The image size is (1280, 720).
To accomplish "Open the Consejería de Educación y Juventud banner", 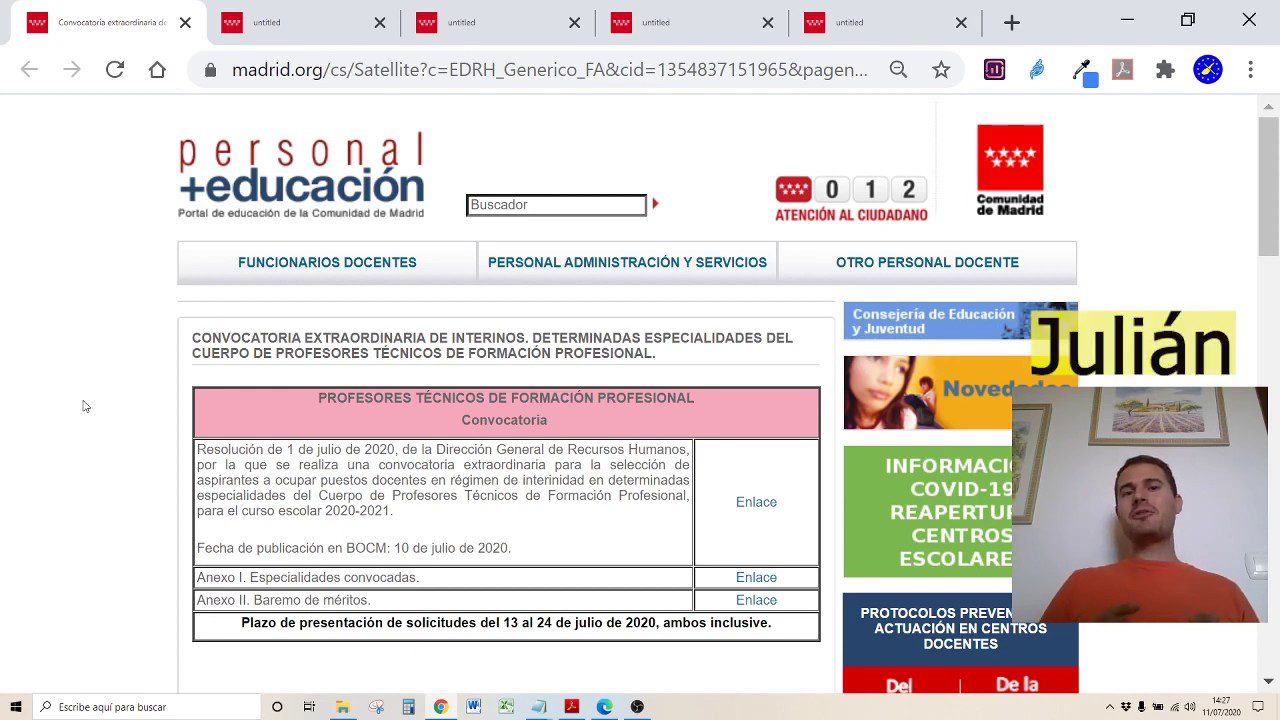I will (x=960, y=321).
